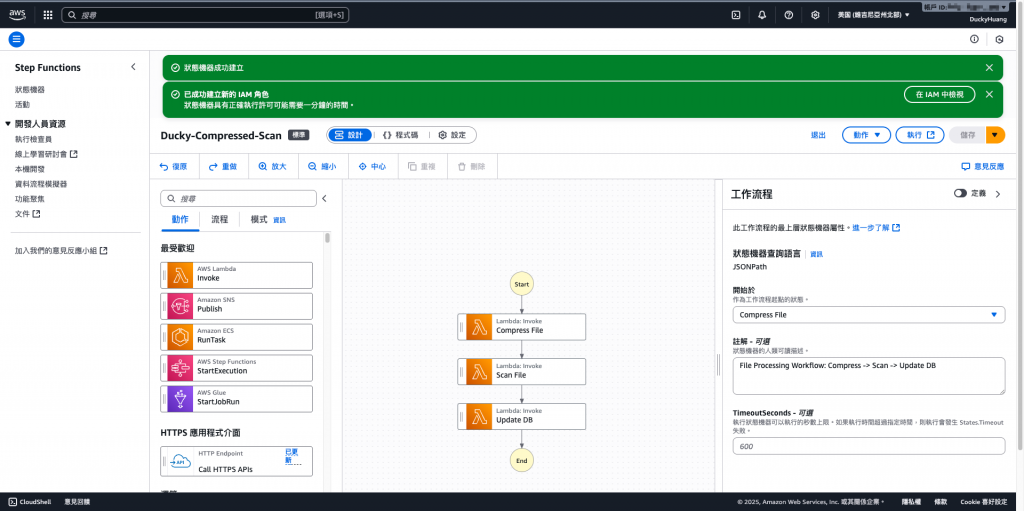
Task: Select the Compress File Lambda state
Action: (x=522, y=327)
